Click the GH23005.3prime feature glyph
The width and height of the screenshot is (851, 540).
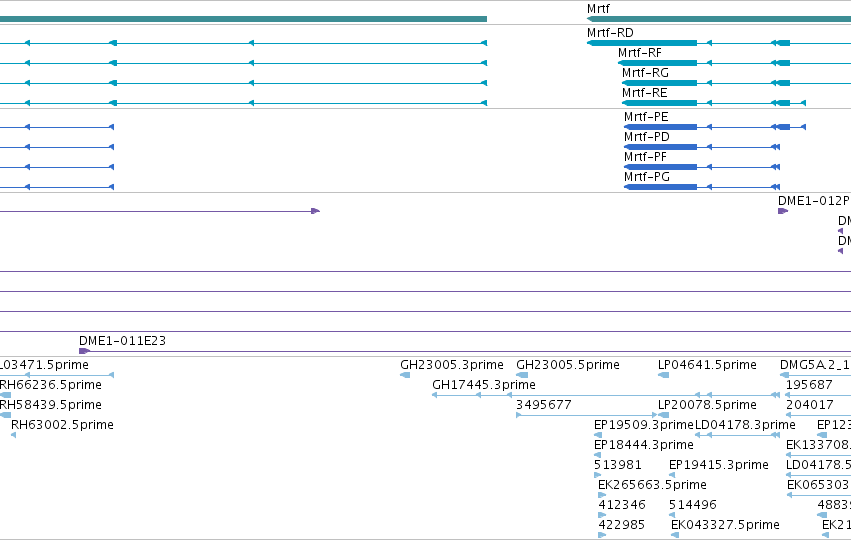click(x=405, y=375)
